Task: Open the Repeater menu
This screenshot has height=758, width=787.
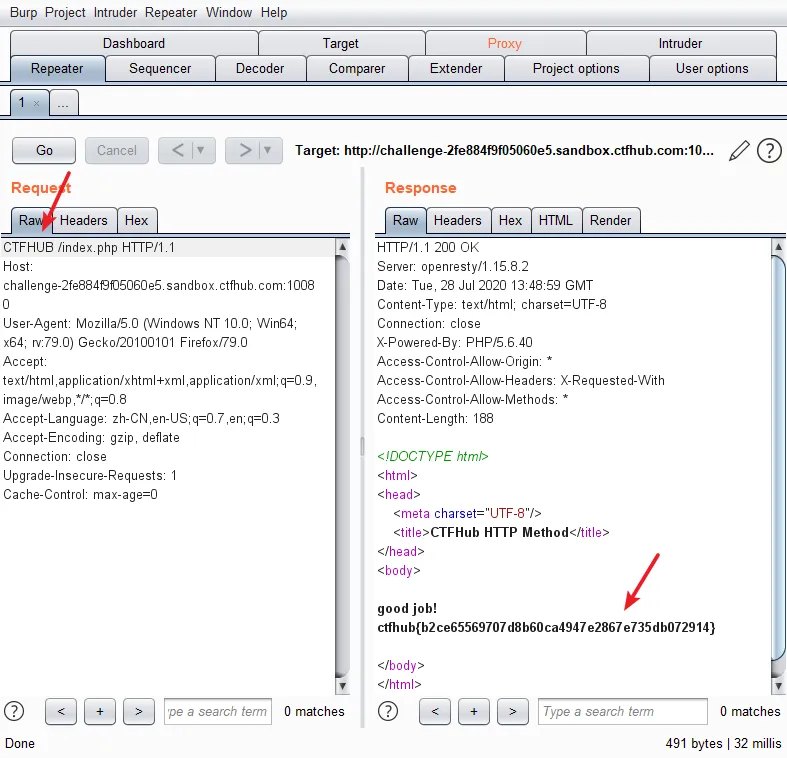Action: [x=171, y=13]
